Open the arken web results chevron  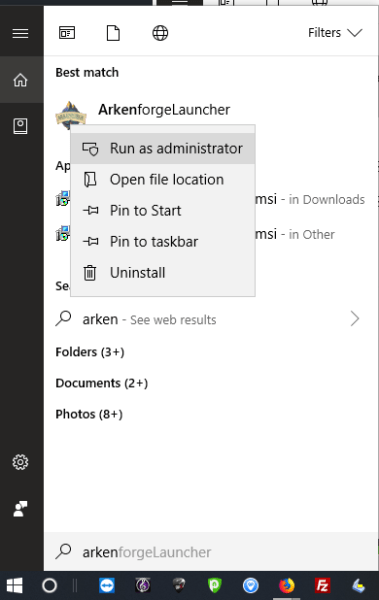click(355, 318)
